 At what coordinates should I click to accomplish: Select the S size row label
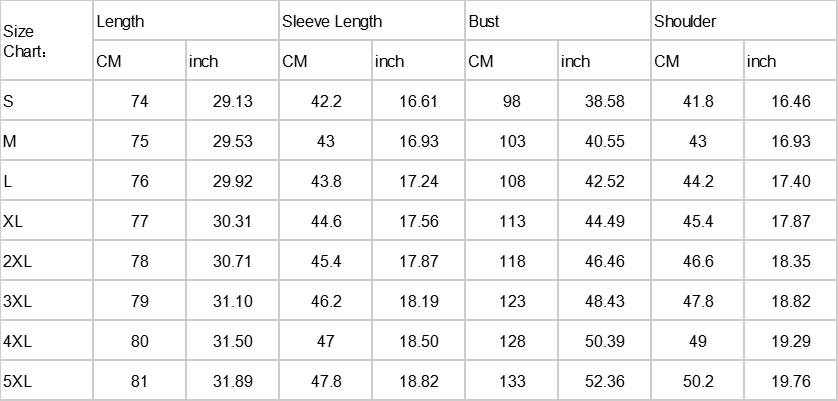point(9,101)
